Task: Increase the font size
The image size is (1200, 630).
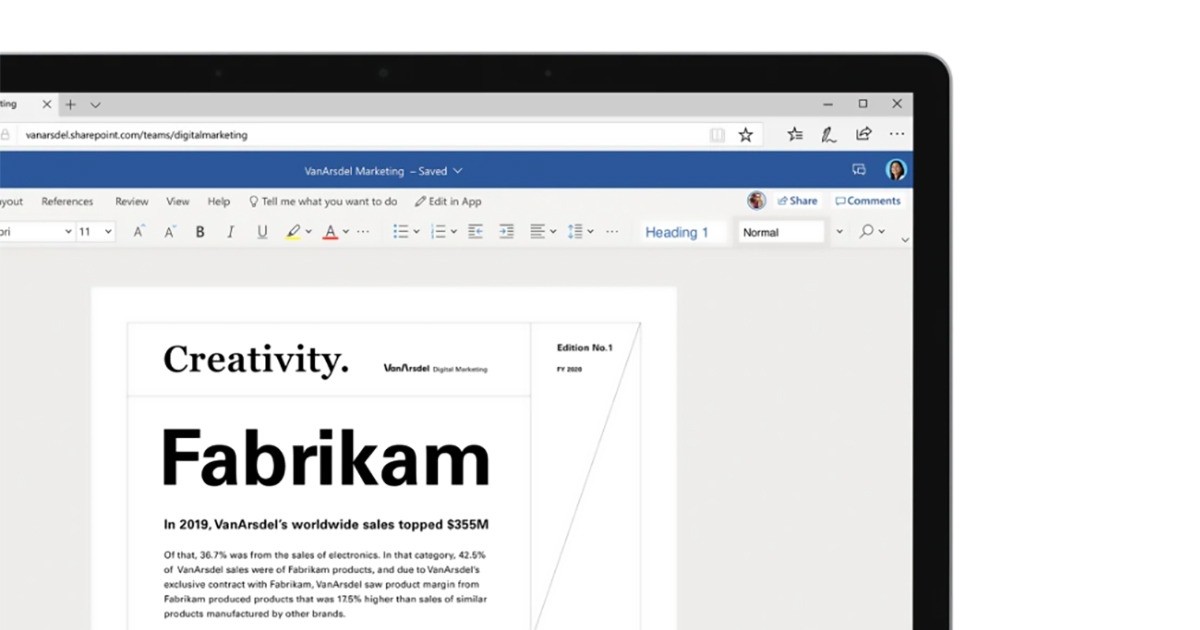Action: click(138, 231)
